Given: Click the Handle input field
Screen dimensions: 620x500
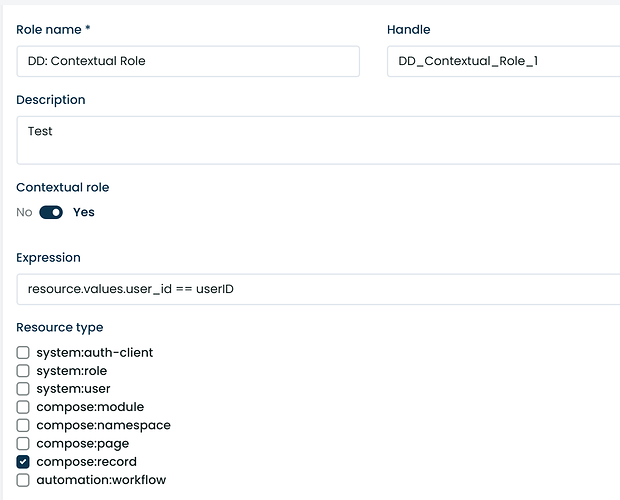Looking at the screenshot, I should (503, 61).
